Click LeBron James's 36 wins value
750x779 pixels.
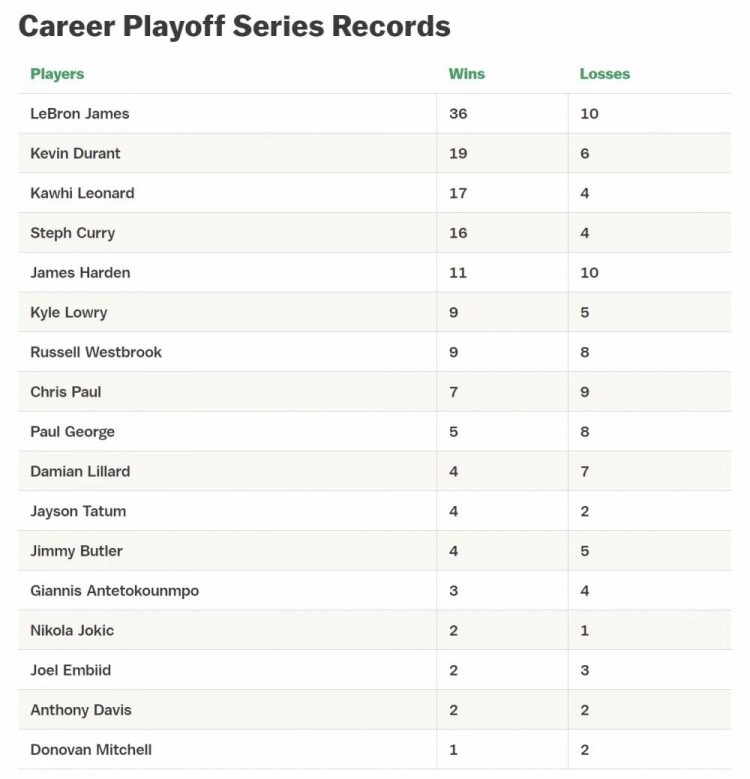(458, 114)
